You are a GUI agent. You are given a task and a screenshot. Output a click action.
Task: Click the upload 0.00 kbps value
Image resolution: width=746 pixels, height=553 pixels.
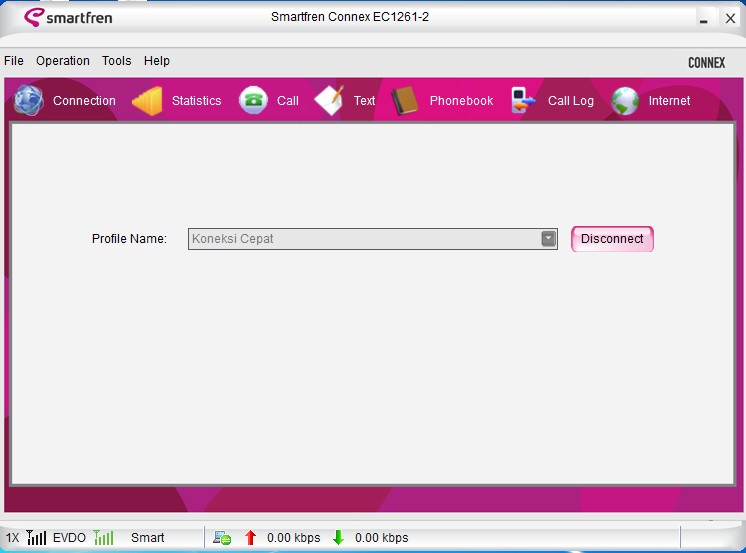[294, 538]
